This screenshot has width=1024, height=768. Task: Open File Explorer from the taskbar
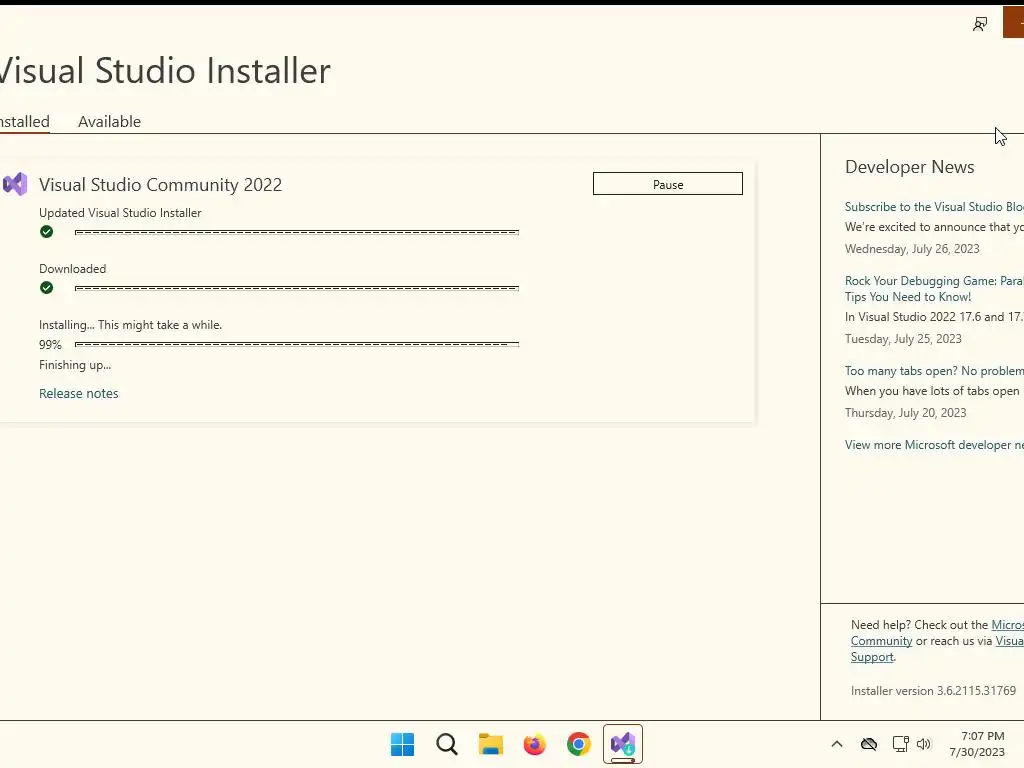click(490, 744)
